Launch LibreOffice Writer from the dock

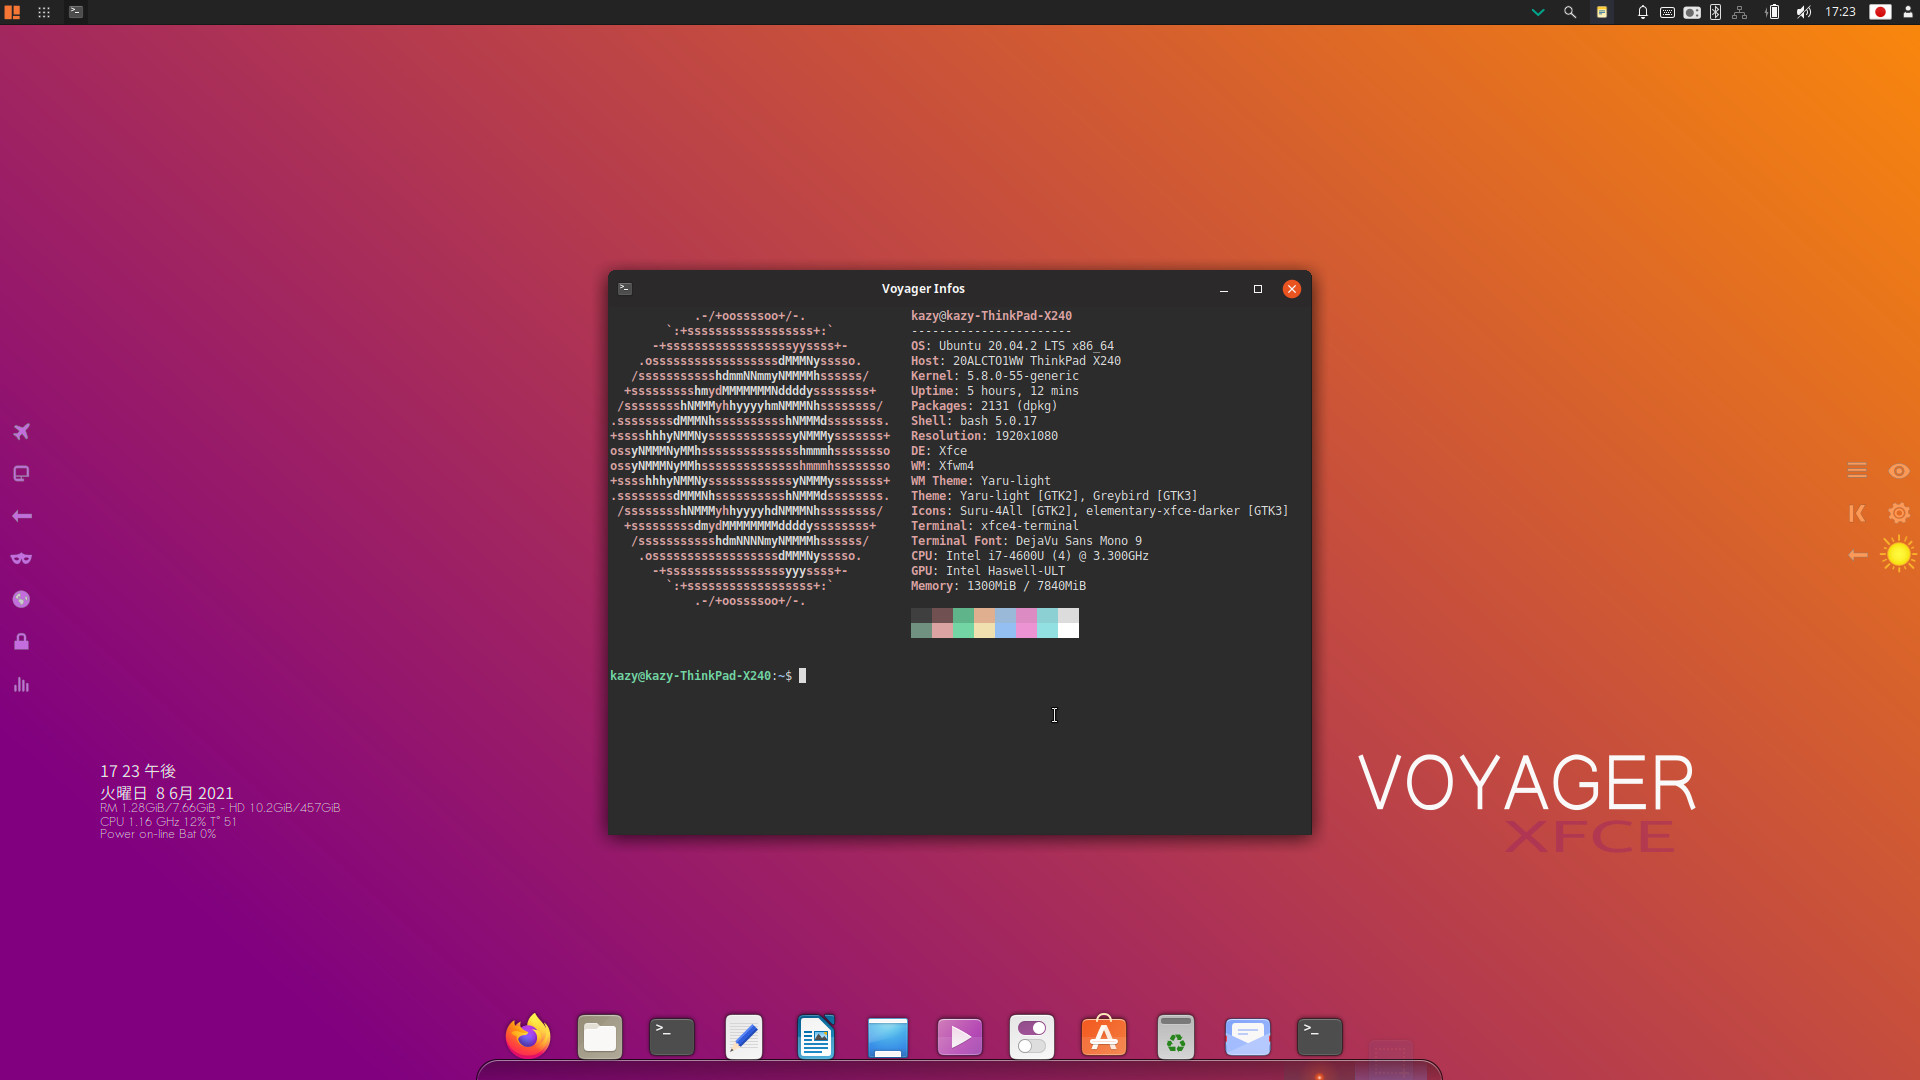(816, 1037)
